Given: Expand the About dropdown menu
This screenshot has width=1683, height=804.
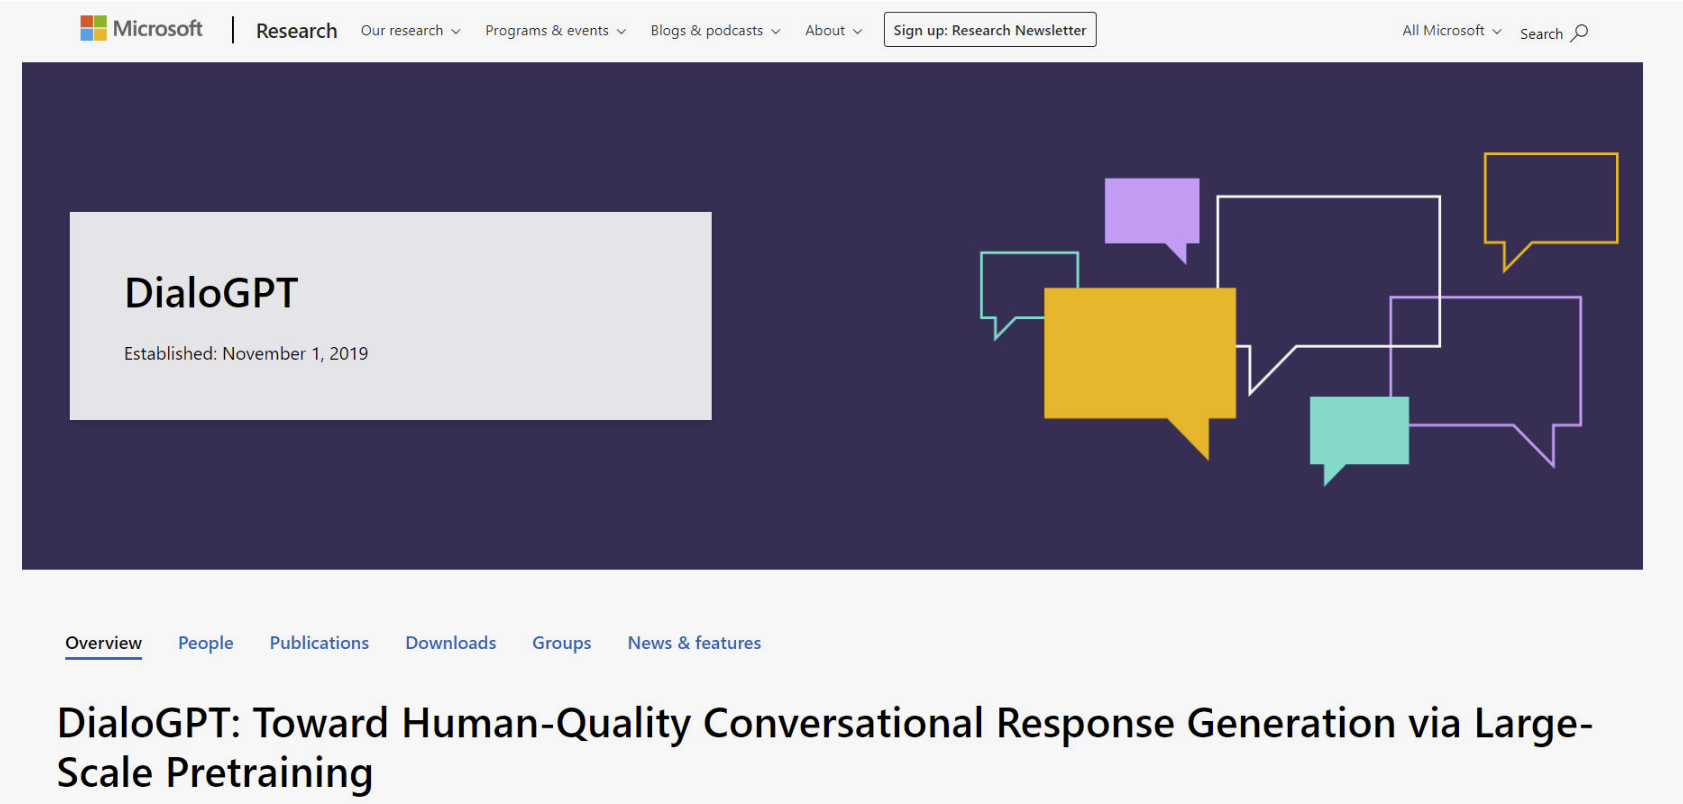Looking at the screenshot, I should 833,31.
